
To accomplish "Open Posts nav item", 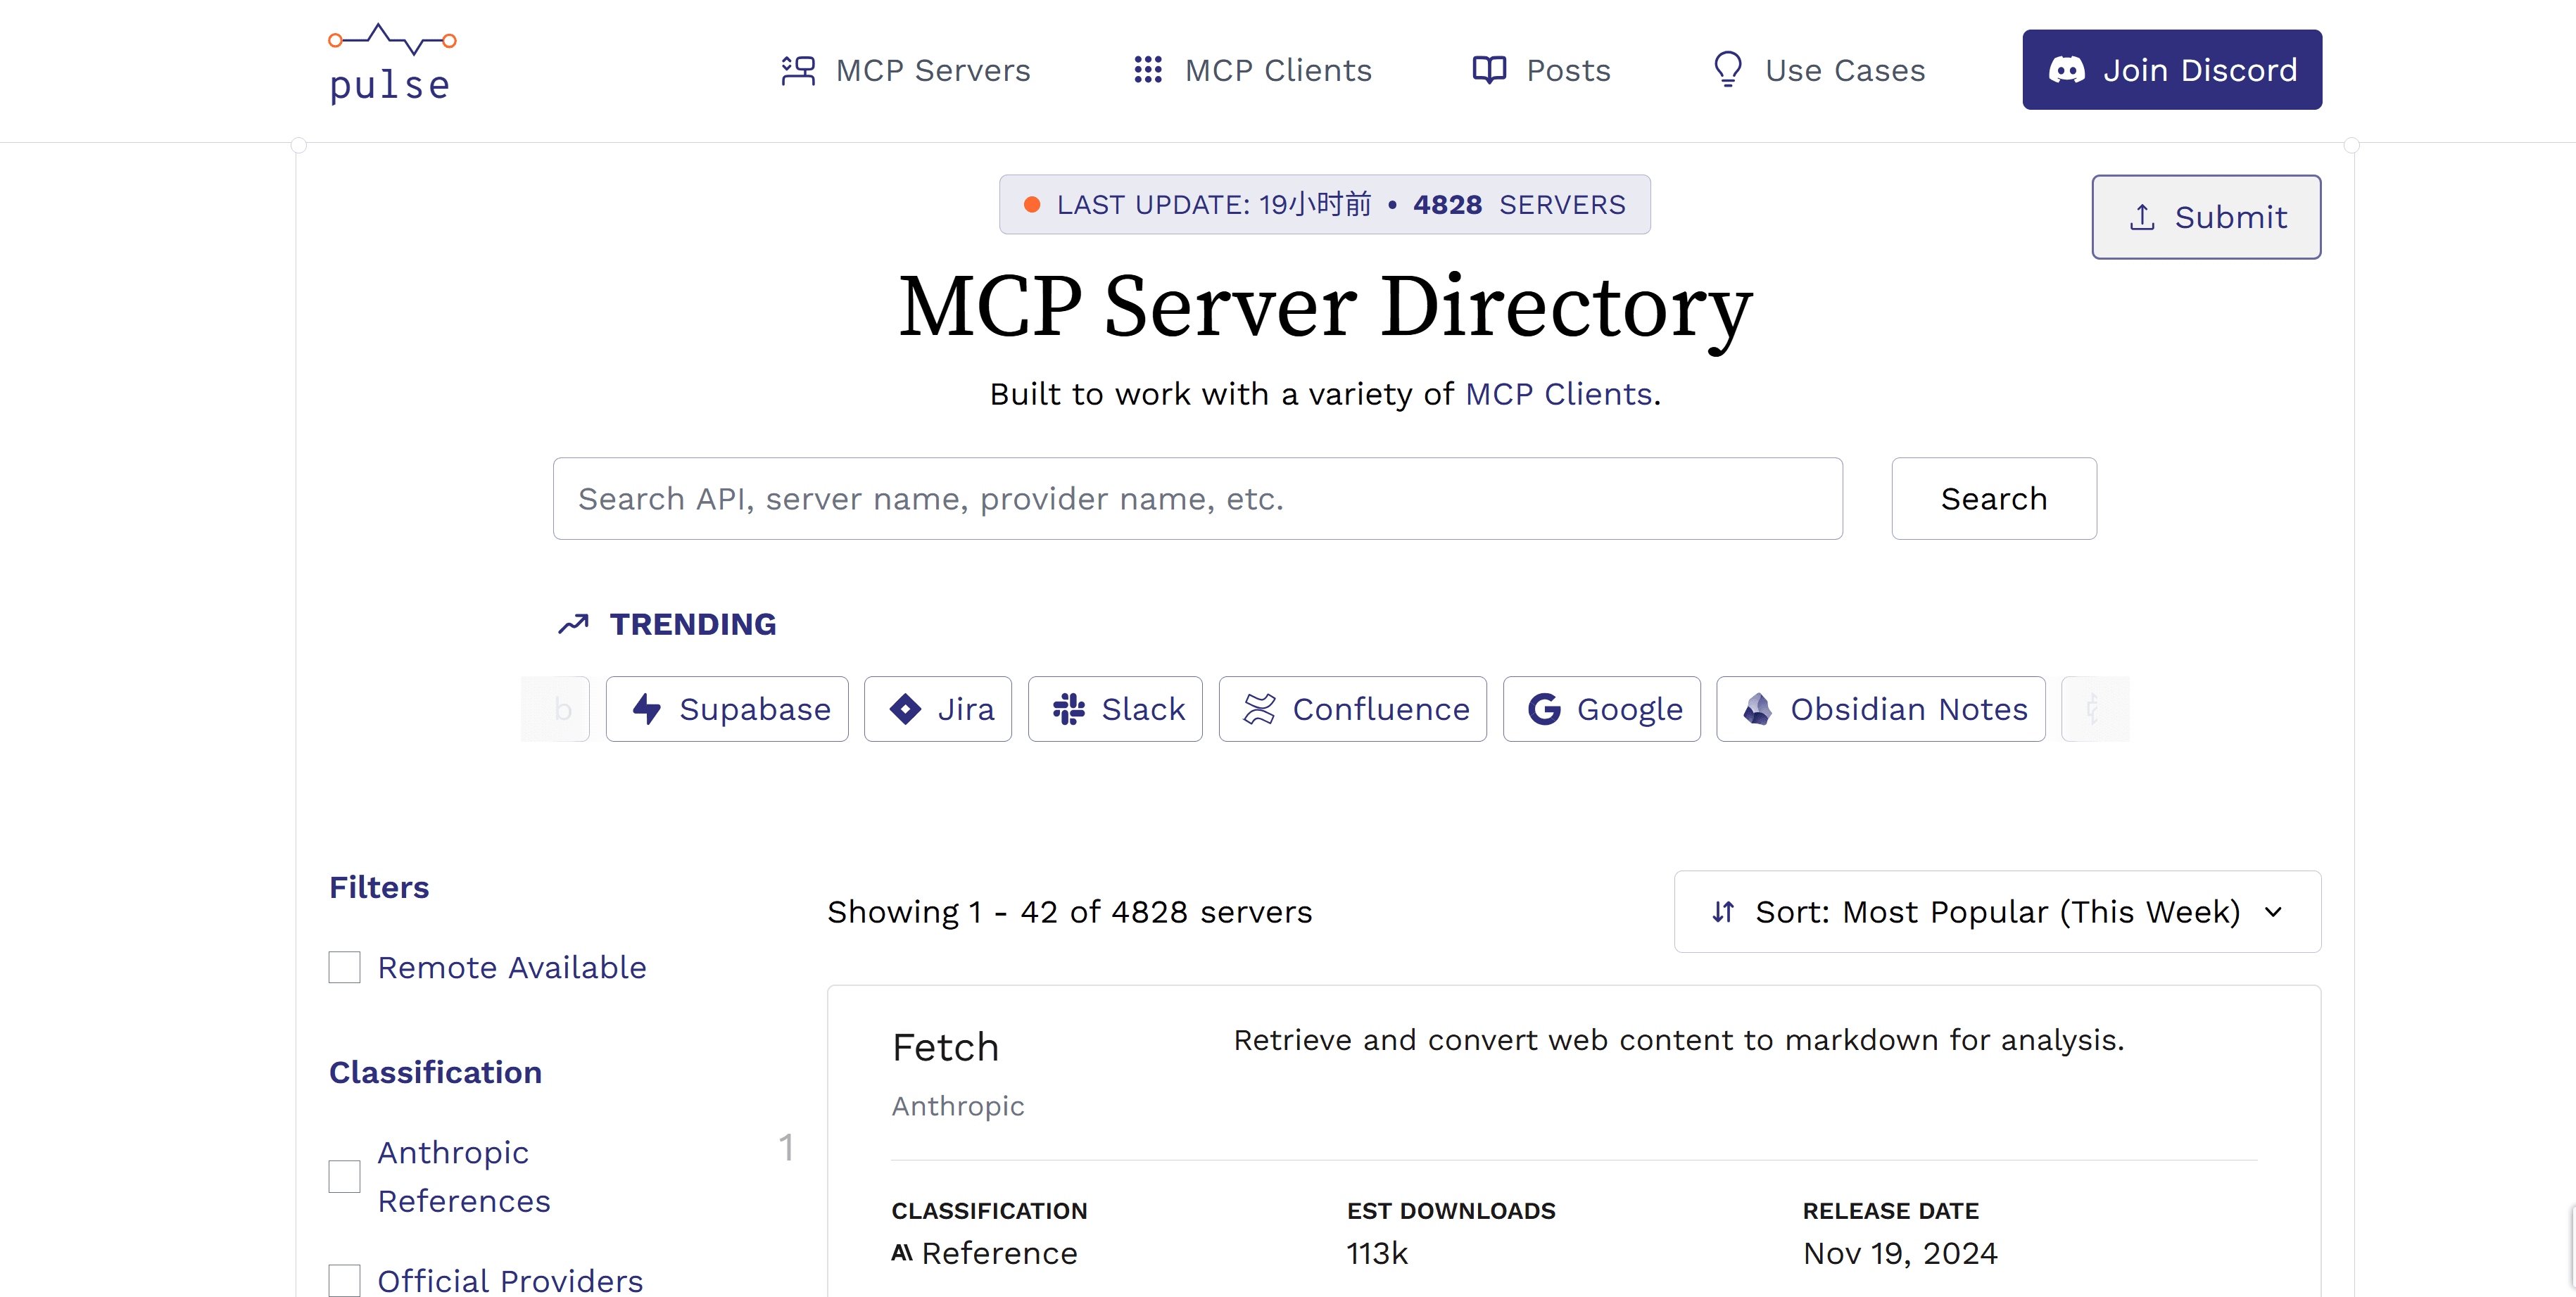I will click(x=1541, y=70).
